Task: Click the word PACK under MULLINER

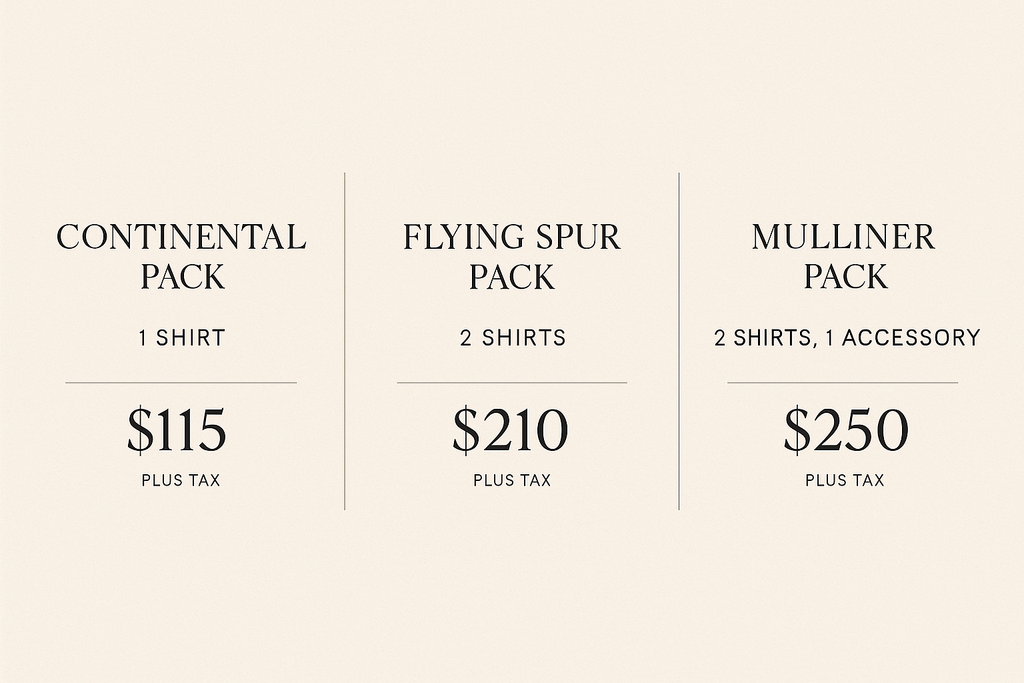Action: 845,277
